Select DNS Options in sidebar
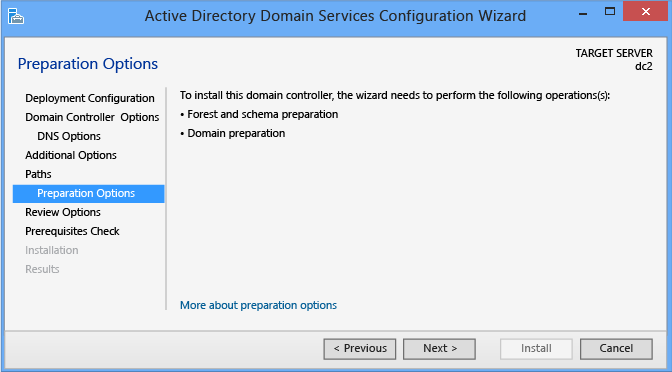The image size is (672, 372). click(69, 136)
